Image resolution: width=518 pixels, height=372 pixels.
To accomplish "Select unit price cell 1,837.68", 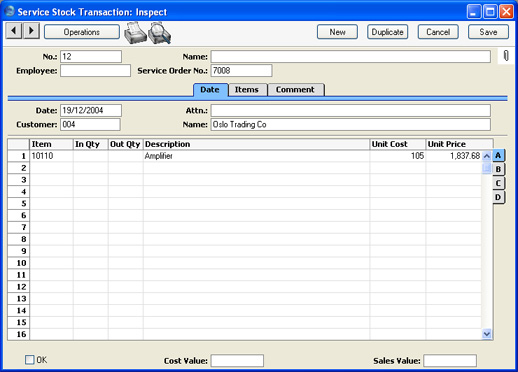I will [454, 156].
